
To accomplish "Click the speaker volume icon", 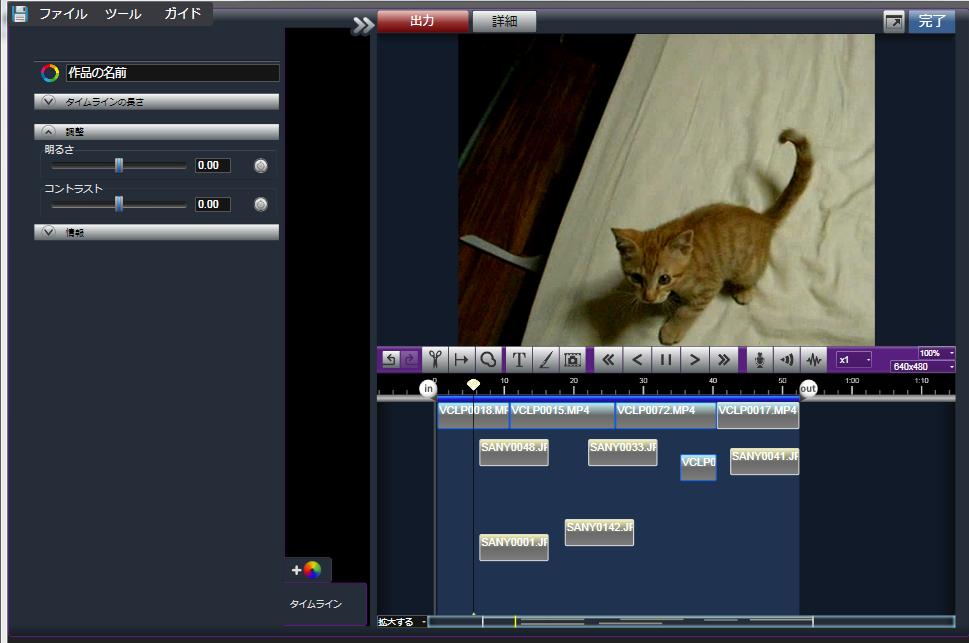I will (x=787, y=360).
